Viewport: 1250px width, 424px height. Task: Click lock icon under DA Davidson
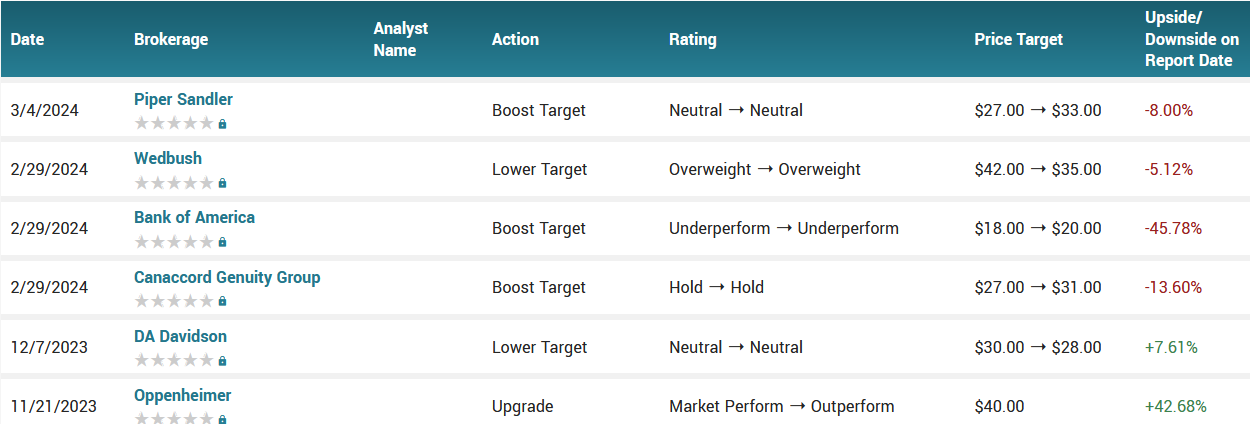tap(222, 360)
